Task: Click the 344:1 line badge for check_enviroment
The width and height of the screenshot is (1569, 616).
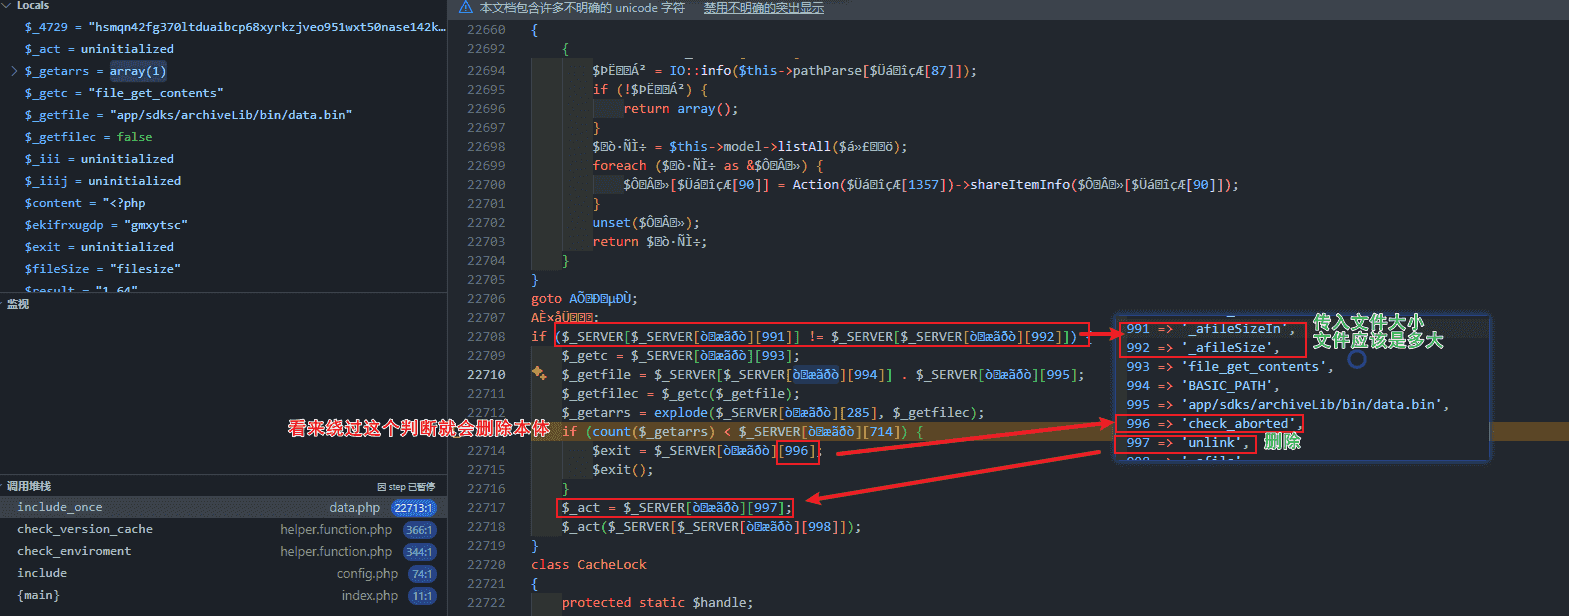Action: [419, 552]
